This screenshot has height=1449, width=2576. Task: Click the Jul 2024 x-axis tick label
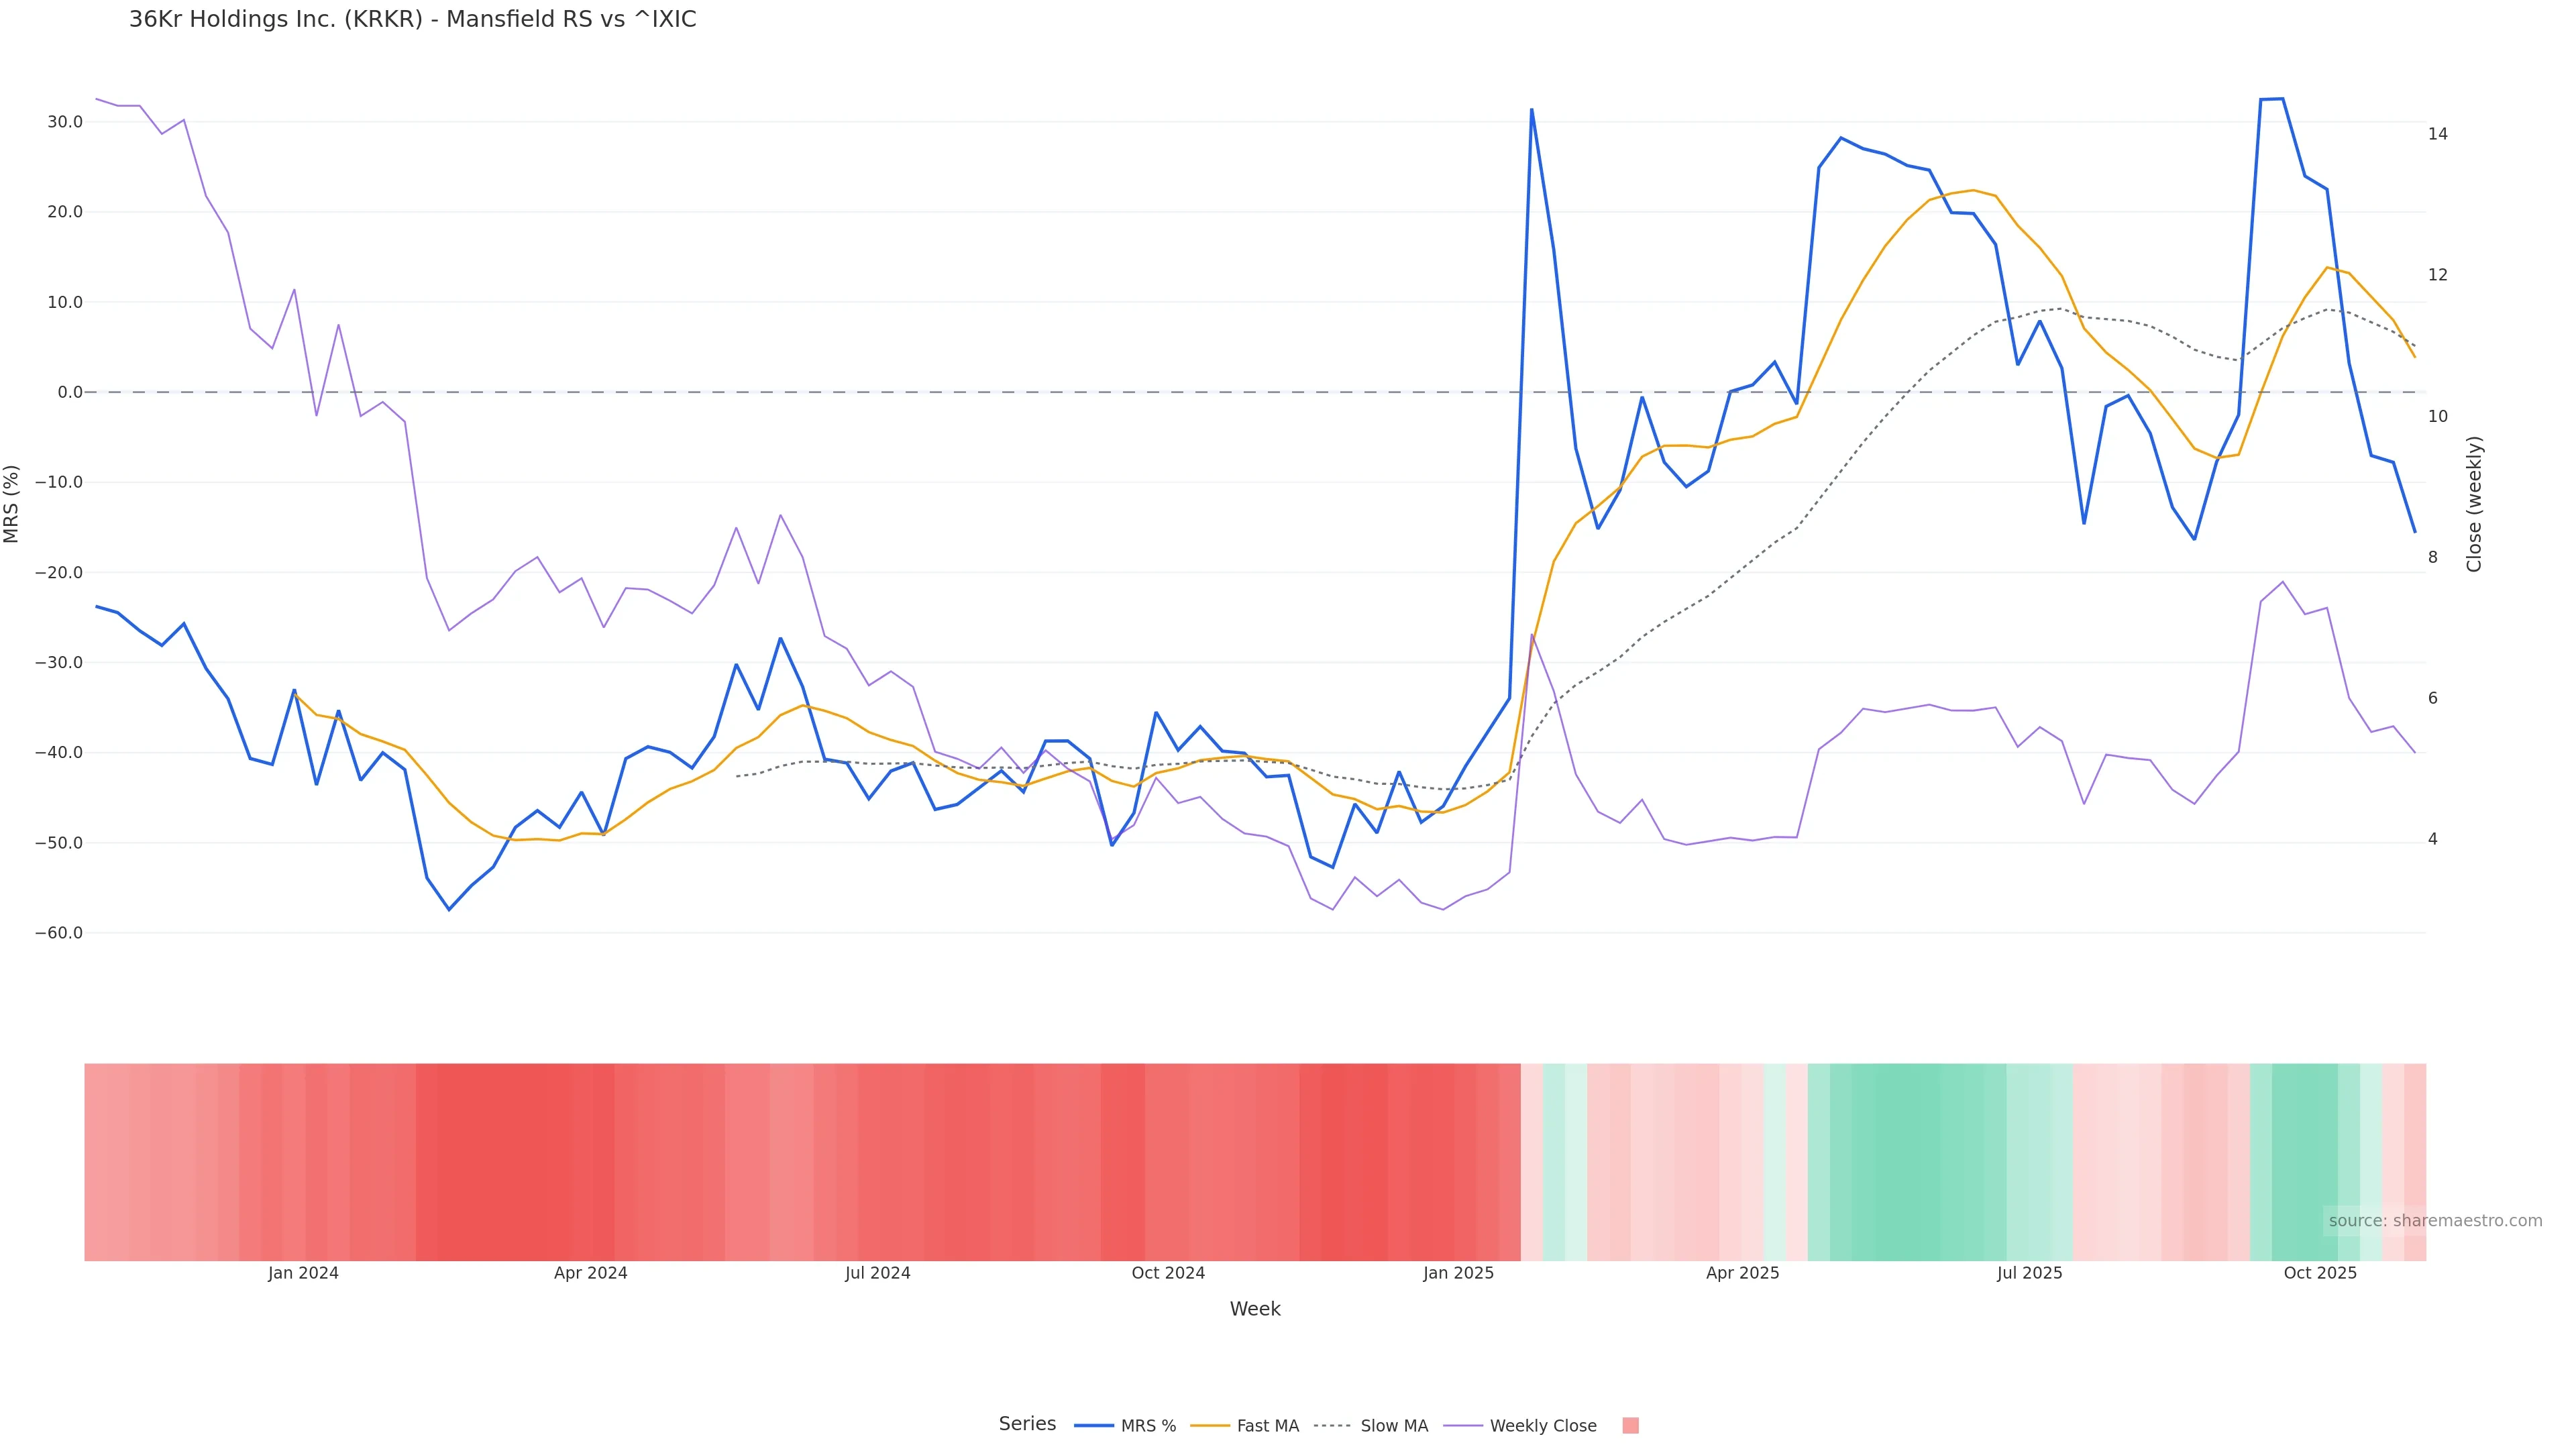coord(877,1273)
